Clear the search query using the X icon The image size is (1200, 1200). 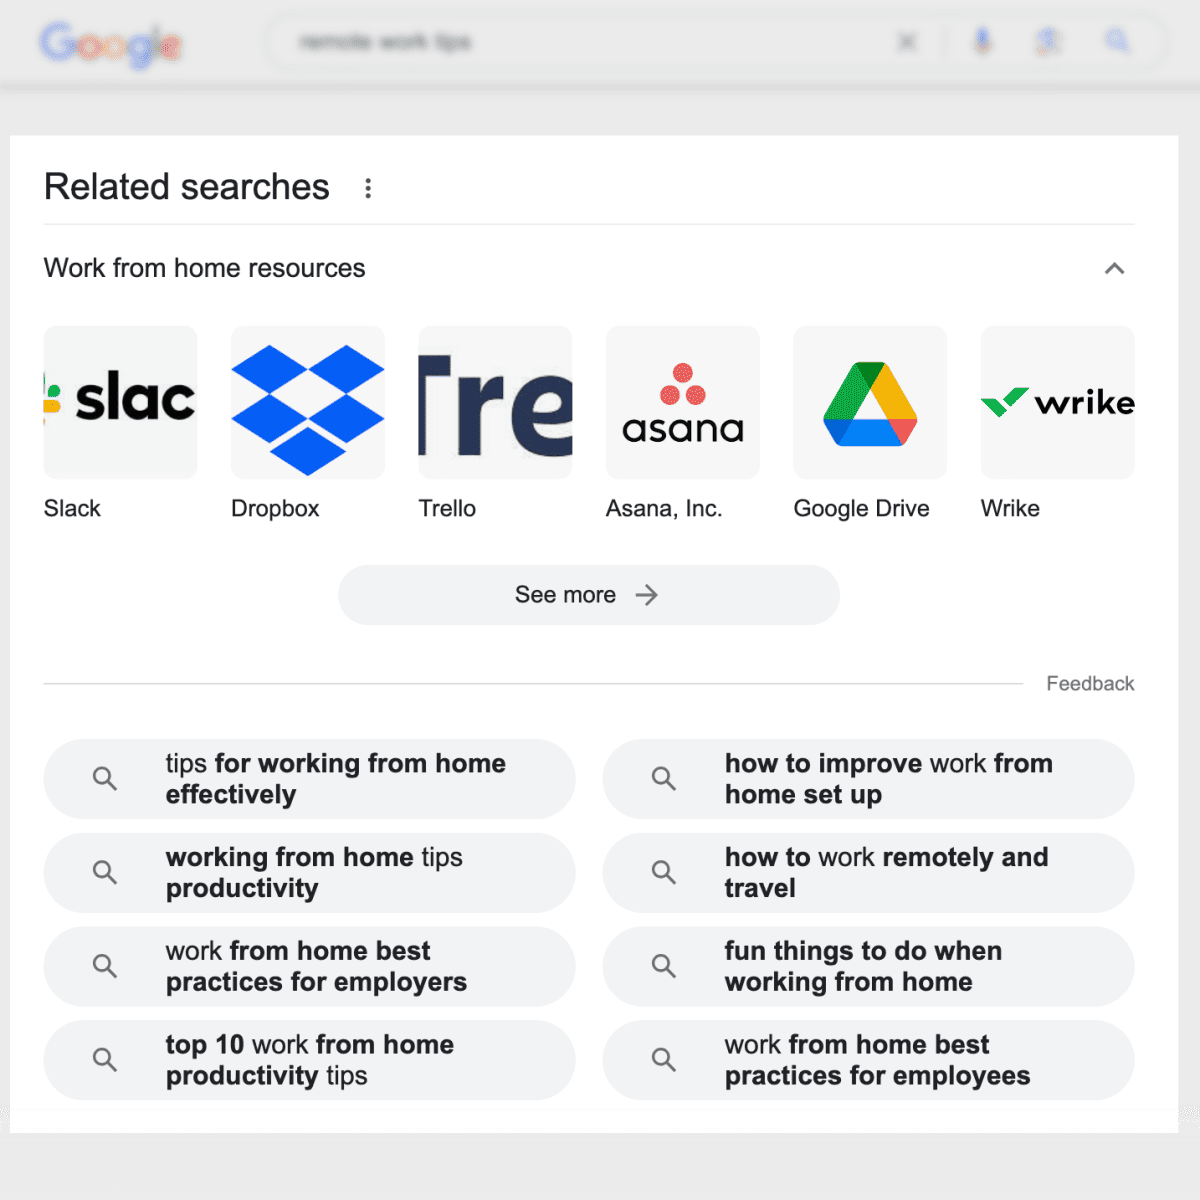[x=907, y=42]
